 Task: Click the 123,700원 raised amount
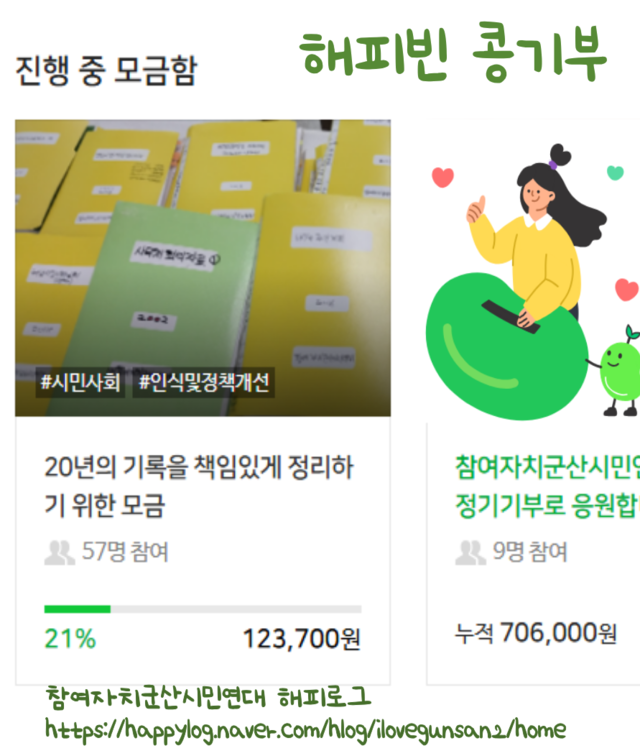pyautogui.click(x=301, y=639)
